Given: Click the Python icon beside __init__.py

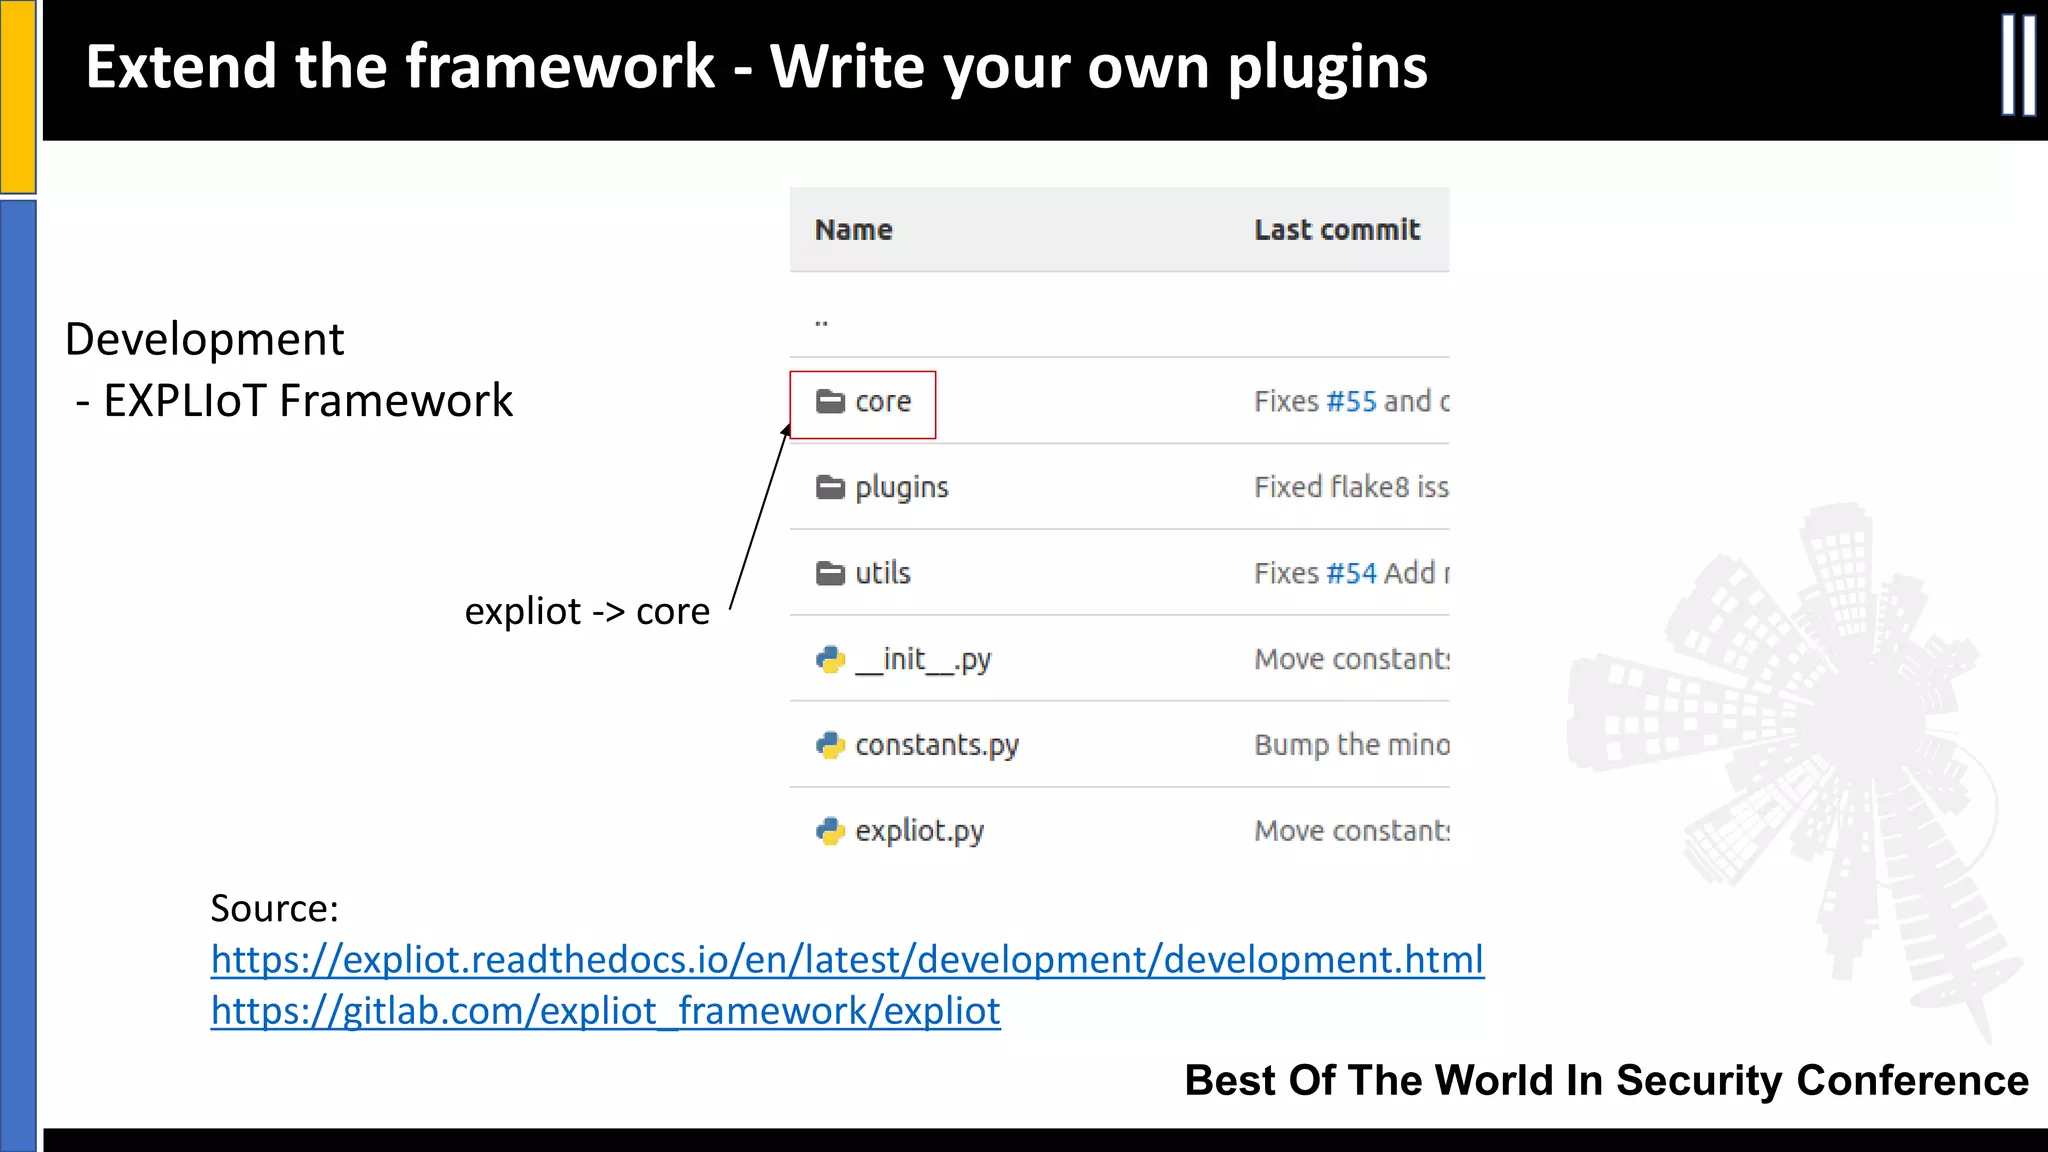Looking at the screenshot, I should click(x=830, y=659).
